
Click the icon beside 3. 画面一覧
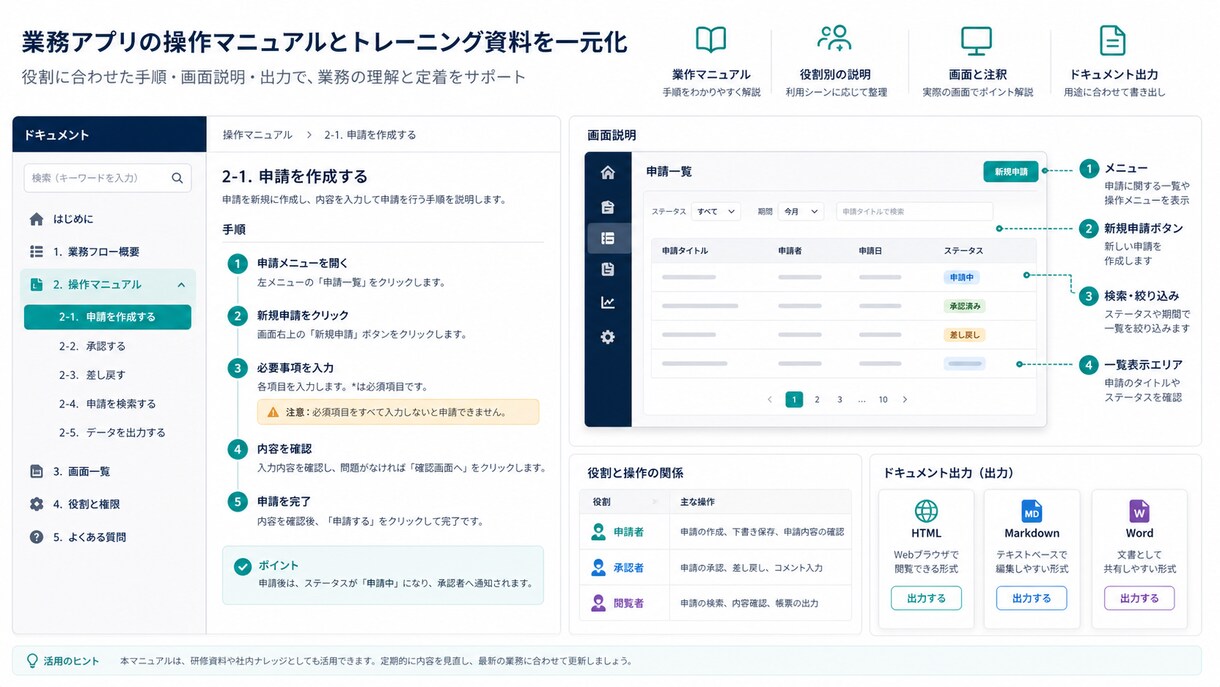coord(37,471)
